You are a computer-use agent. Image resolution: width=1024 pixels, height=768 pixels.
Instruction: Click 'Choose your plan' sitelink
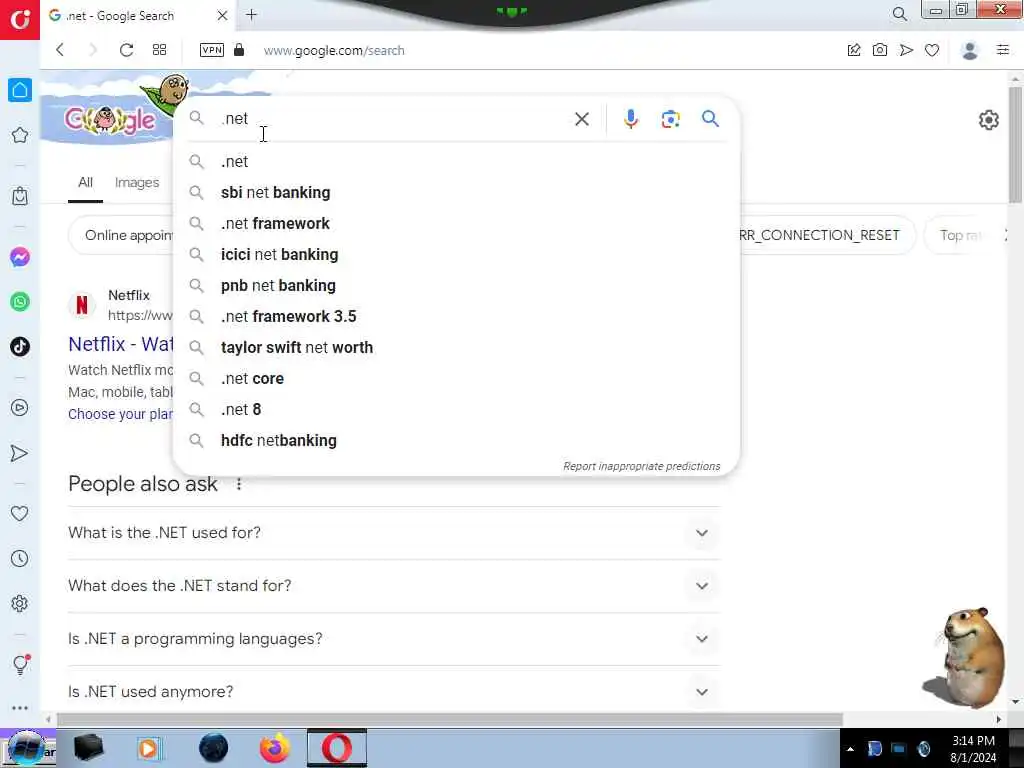tap(120, 414)
